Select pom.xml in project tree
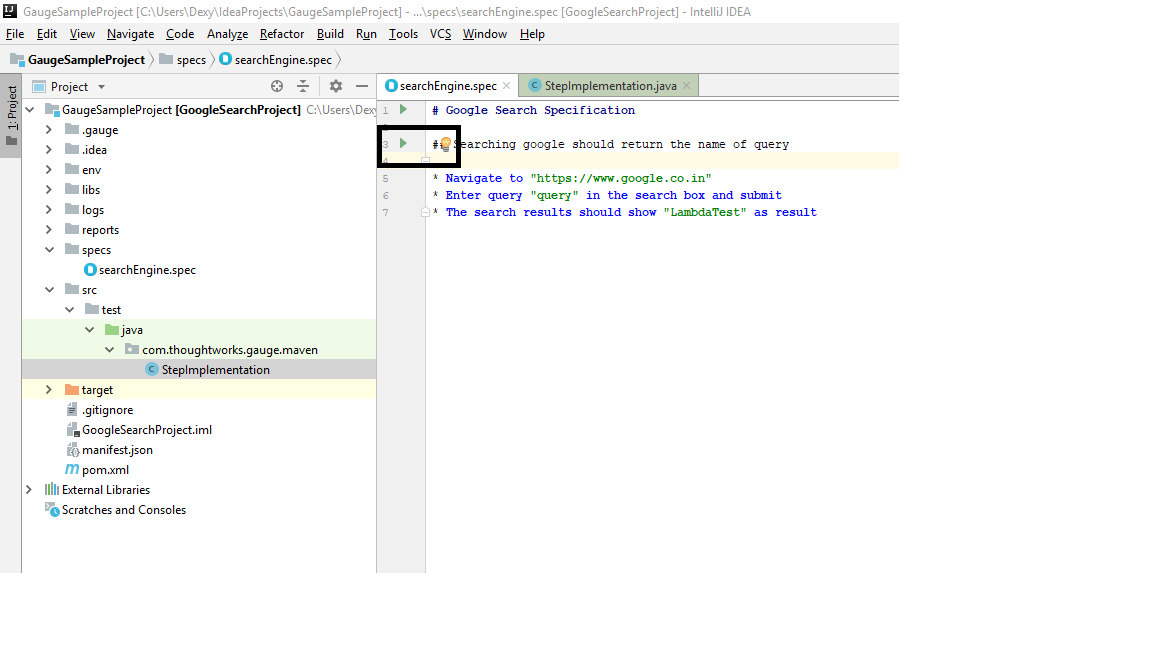 click(104, 470)
